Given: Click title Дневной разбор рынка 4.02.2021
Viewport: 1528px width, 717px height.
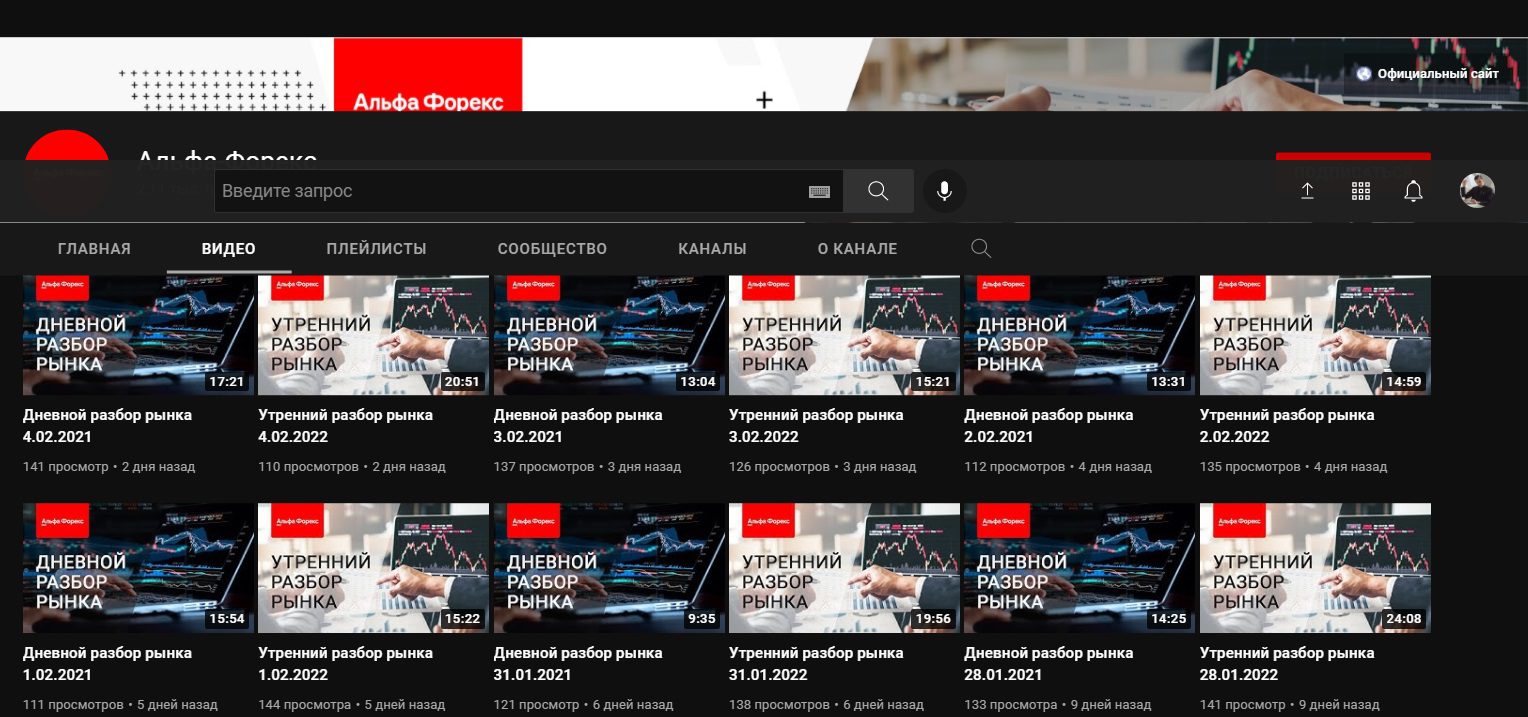Looking at the screenshot, I should tap(107, 426).
